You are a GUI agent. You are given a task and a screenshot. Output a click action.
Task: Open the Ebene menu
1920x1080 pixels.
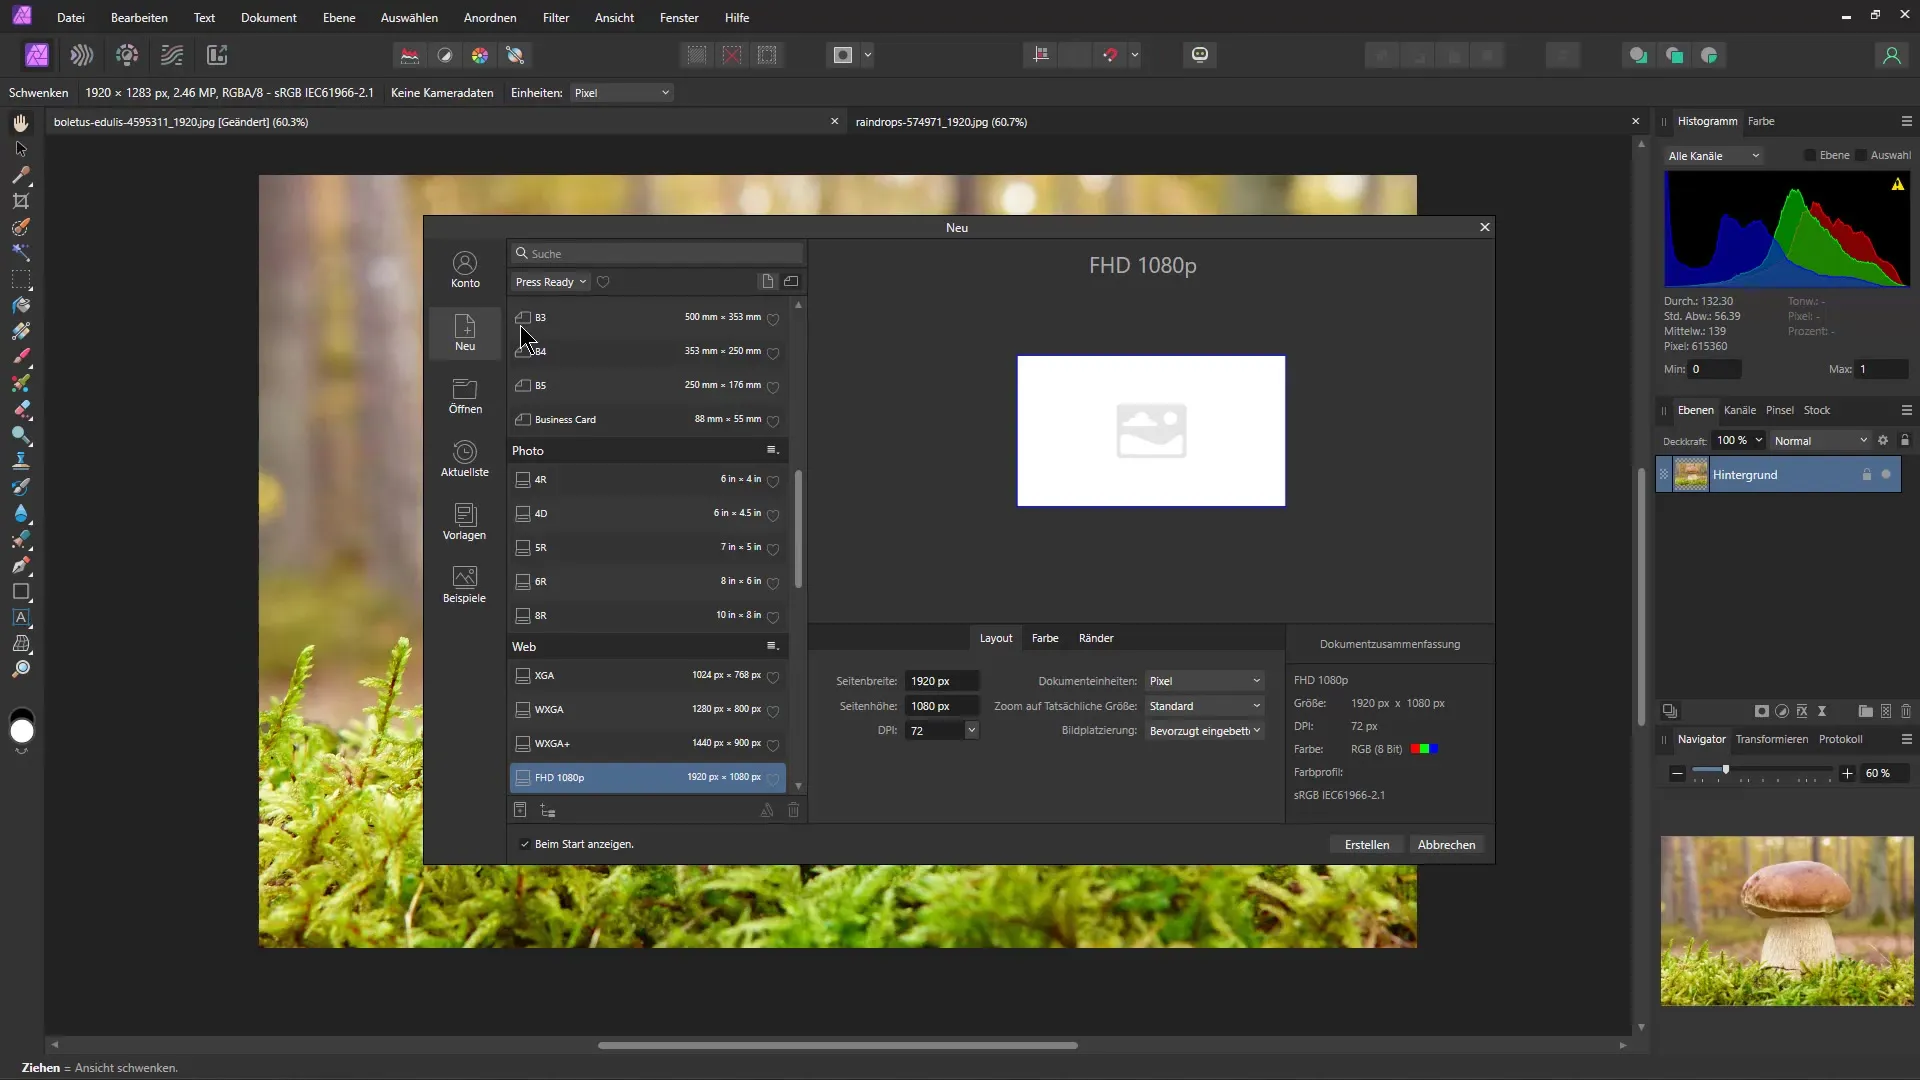(x=339, y=18)
